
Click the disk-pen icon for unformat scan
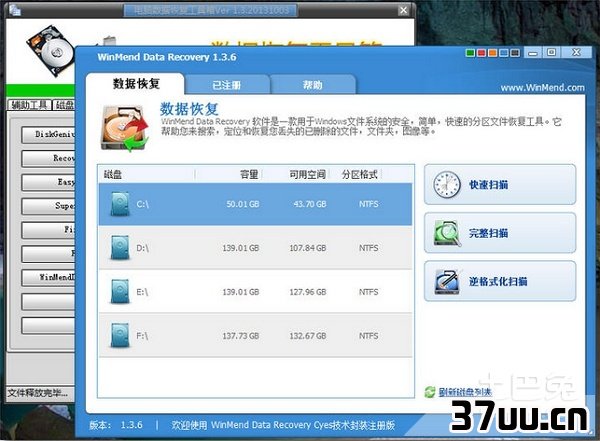(447, 282)
